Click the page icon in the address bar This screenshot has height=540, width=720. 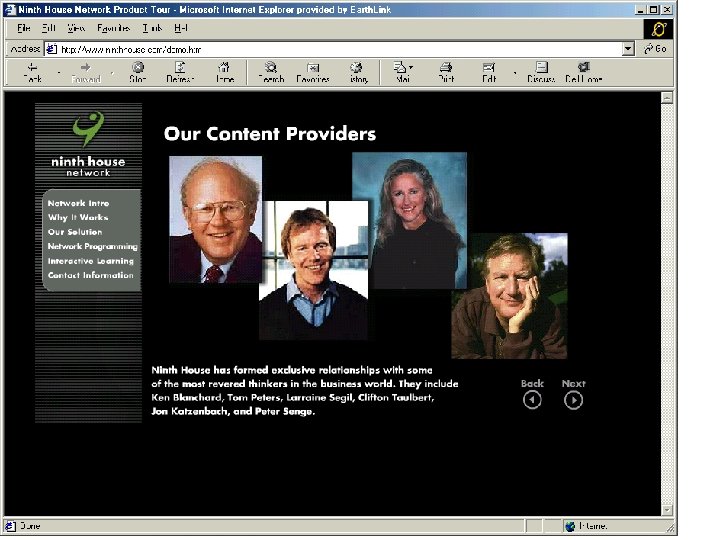coord(51,49)
